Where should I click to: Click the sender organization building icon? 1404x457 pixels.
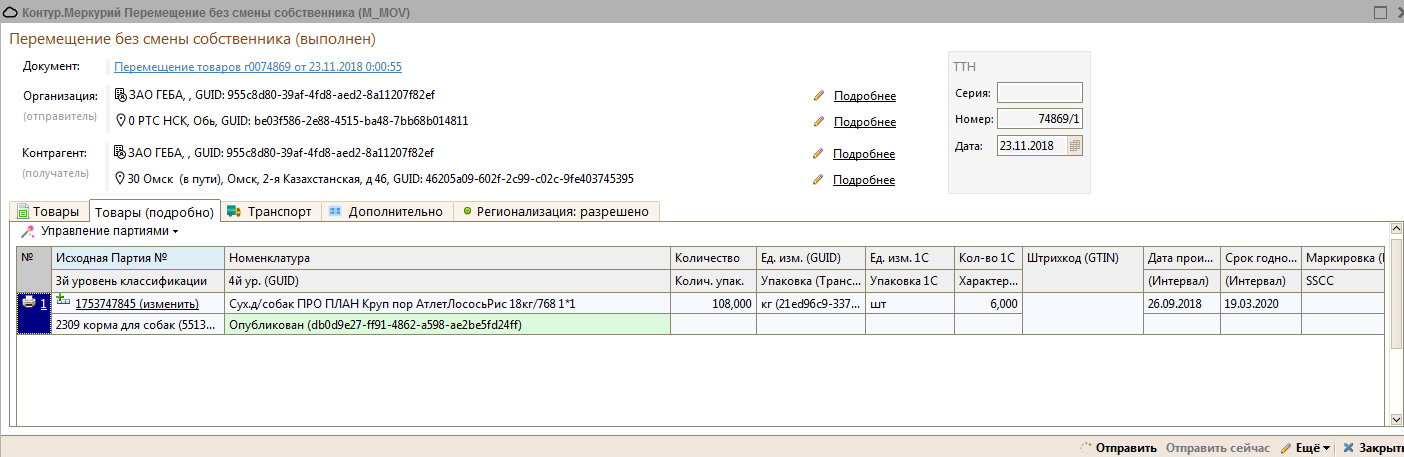click(x=120, y=95)
